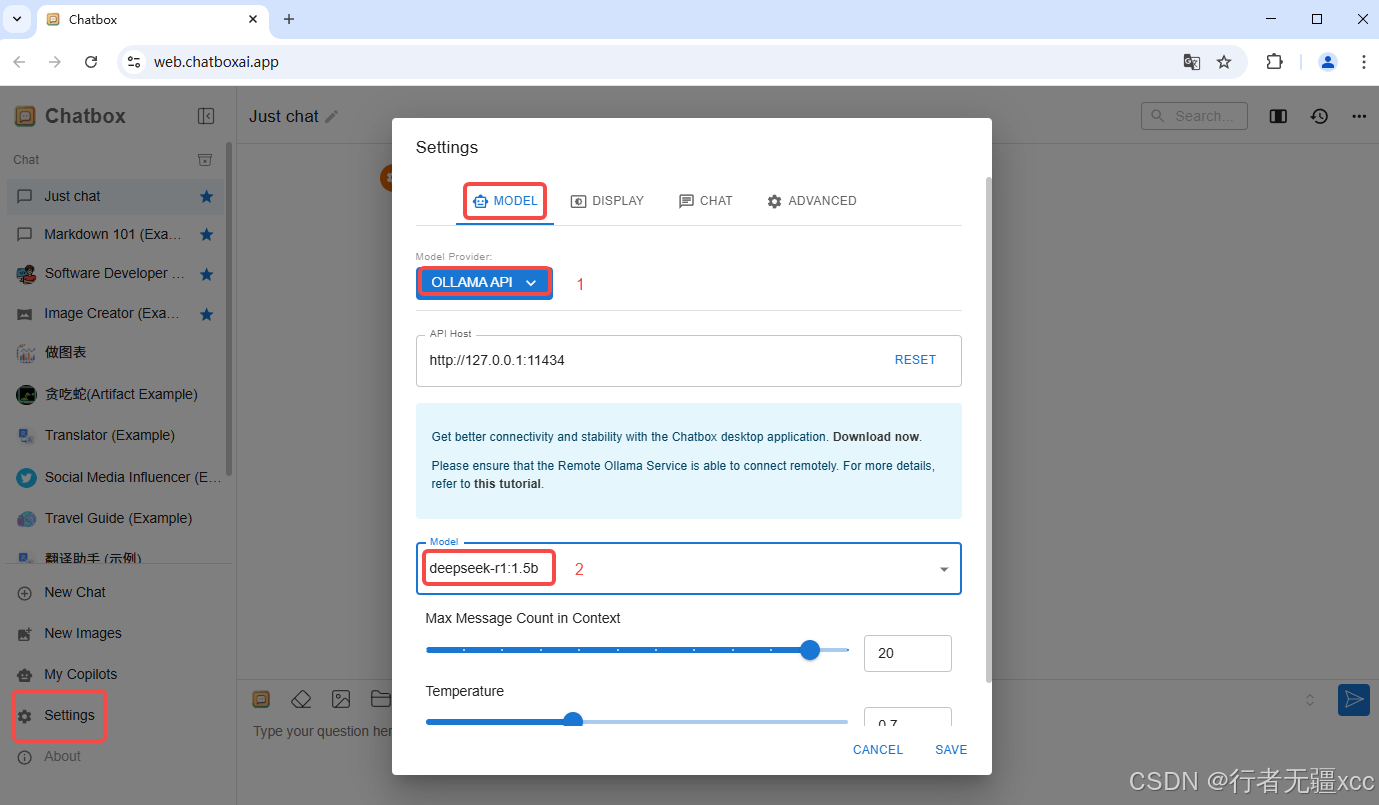
Task: Click the Chatbox logo icon in input toolbar
Action: point(261,699)
